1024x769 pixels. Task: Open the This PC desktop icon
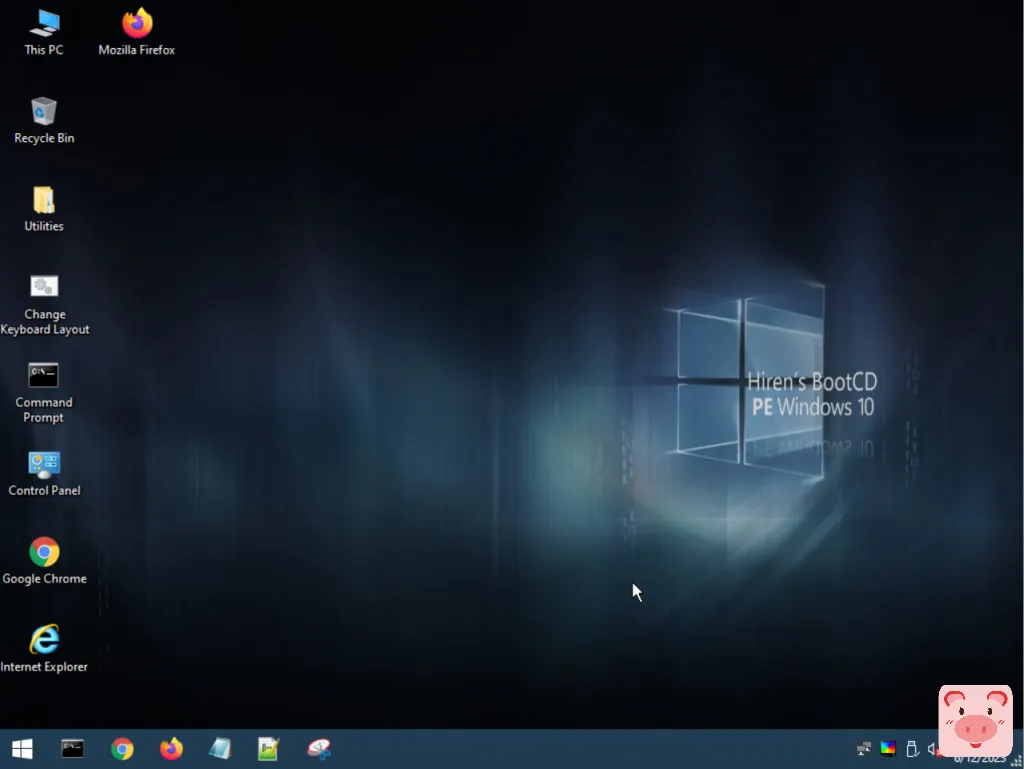(x=44, y=33)
